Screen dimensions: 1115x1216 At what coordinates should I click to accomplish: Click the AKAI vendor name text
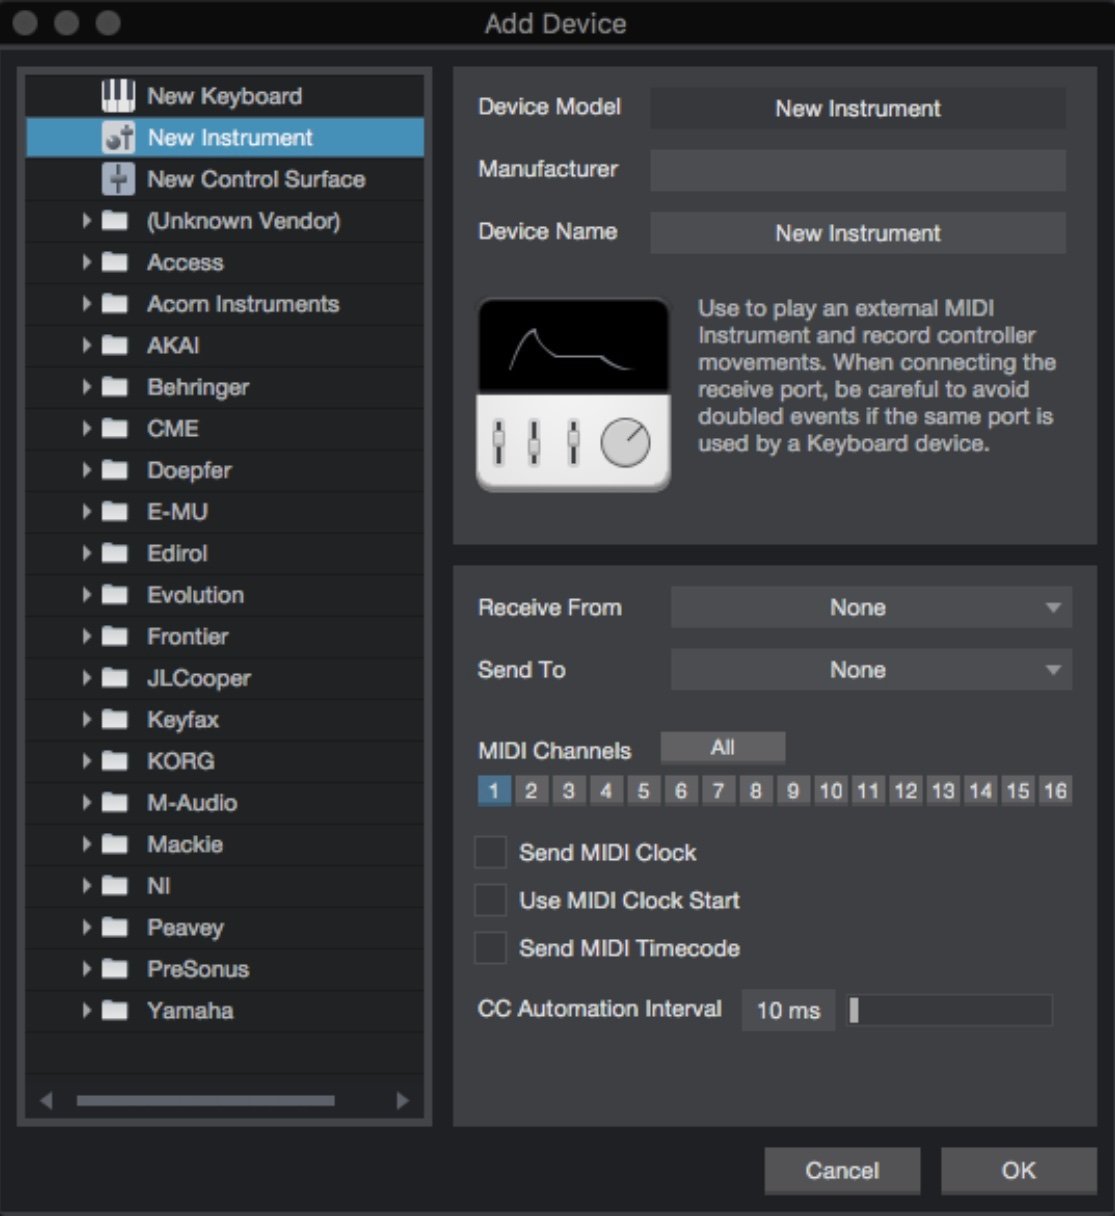[x=174, y=345]
